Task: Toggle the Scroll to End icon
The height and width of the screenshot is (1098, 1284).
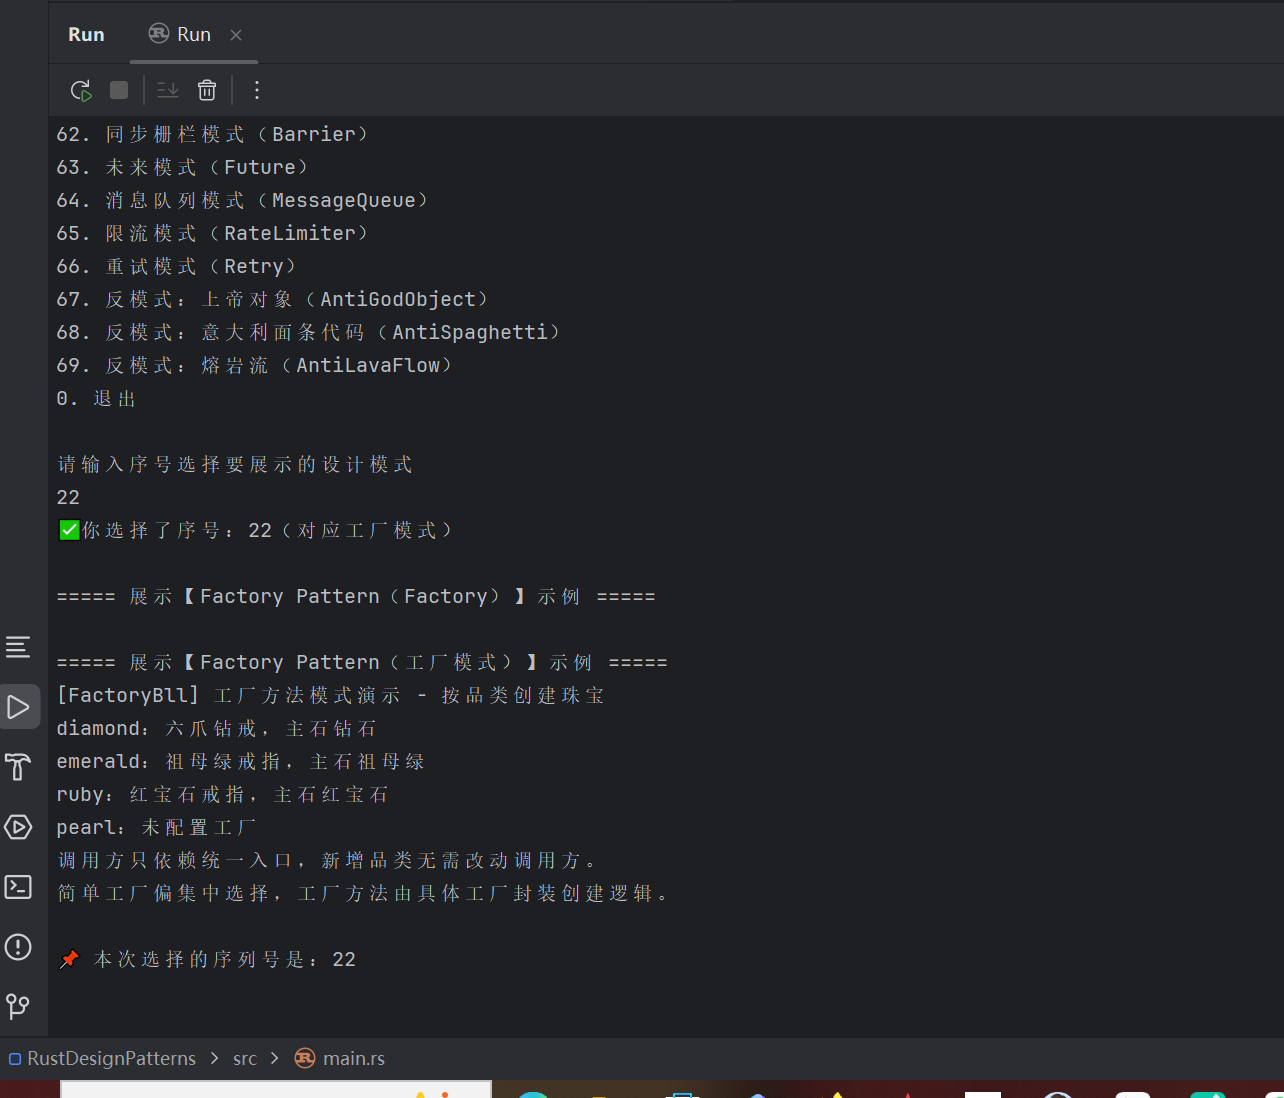Action: [168, 90]
